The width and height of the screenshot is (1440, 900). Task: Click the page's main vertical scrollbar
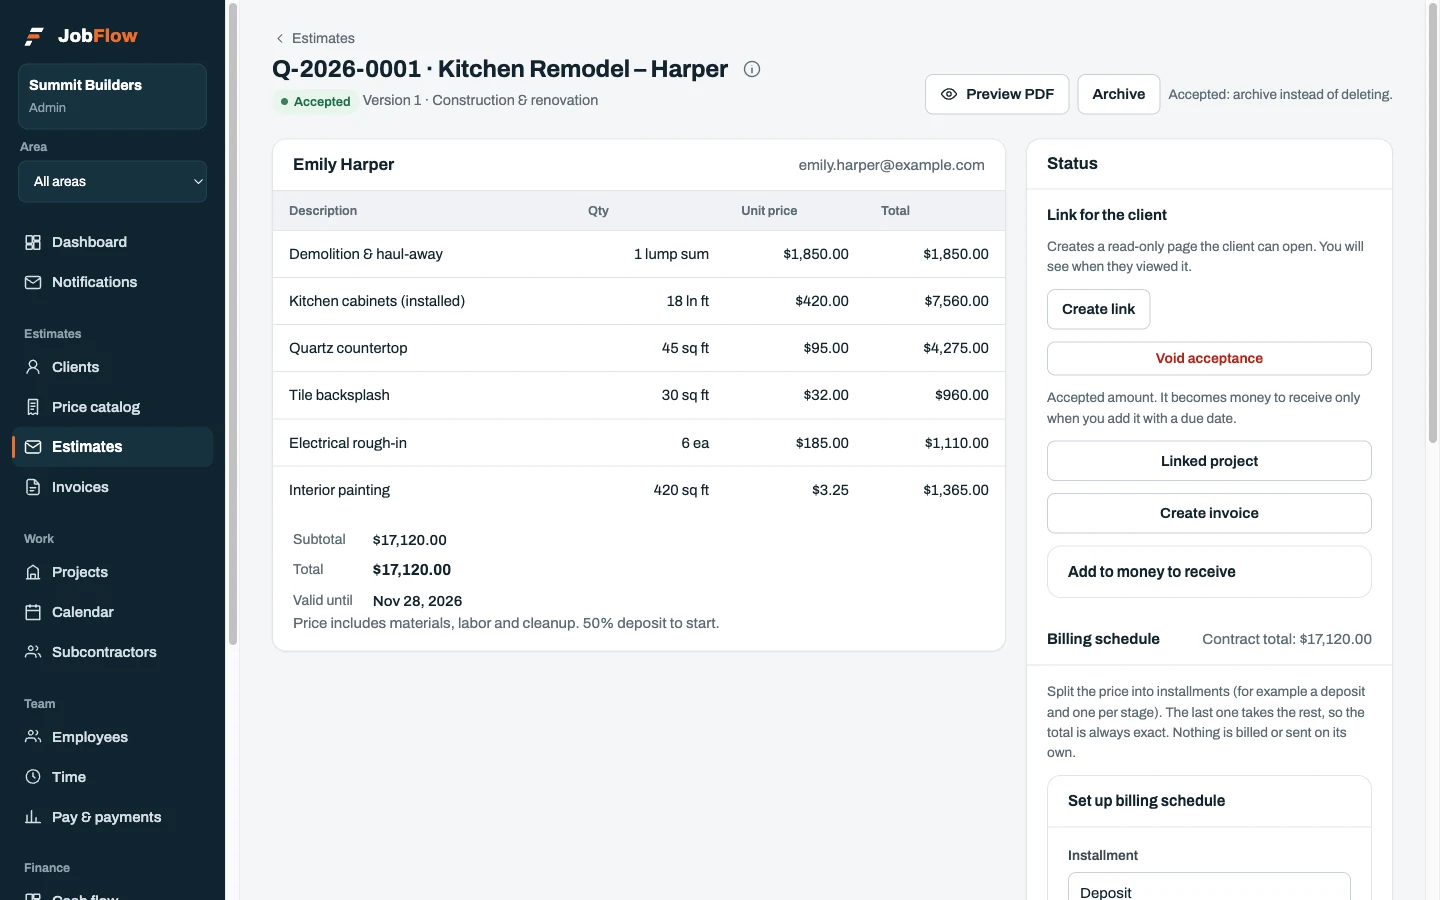pos(1432,225)
